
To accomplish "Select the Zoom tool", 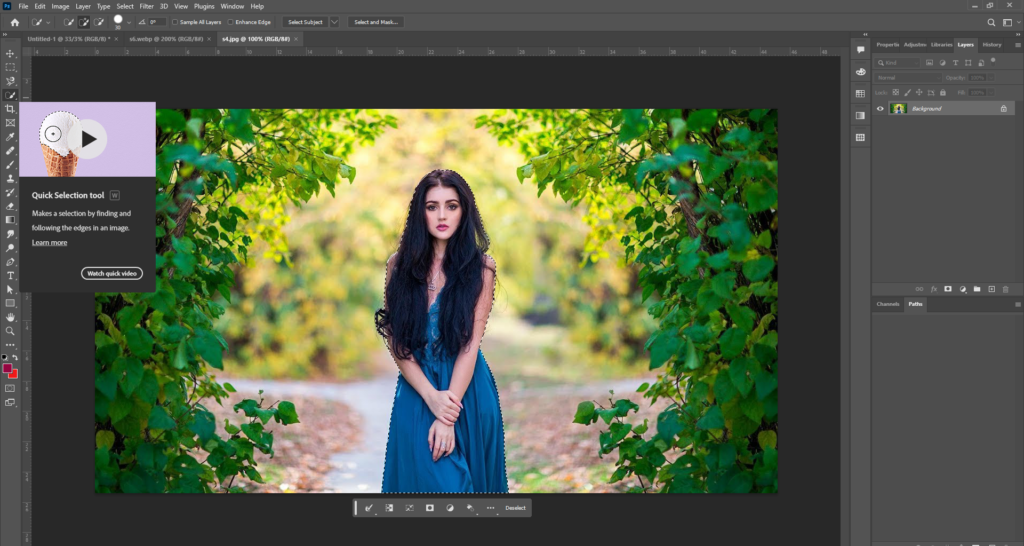I will (x=10, y=330).
